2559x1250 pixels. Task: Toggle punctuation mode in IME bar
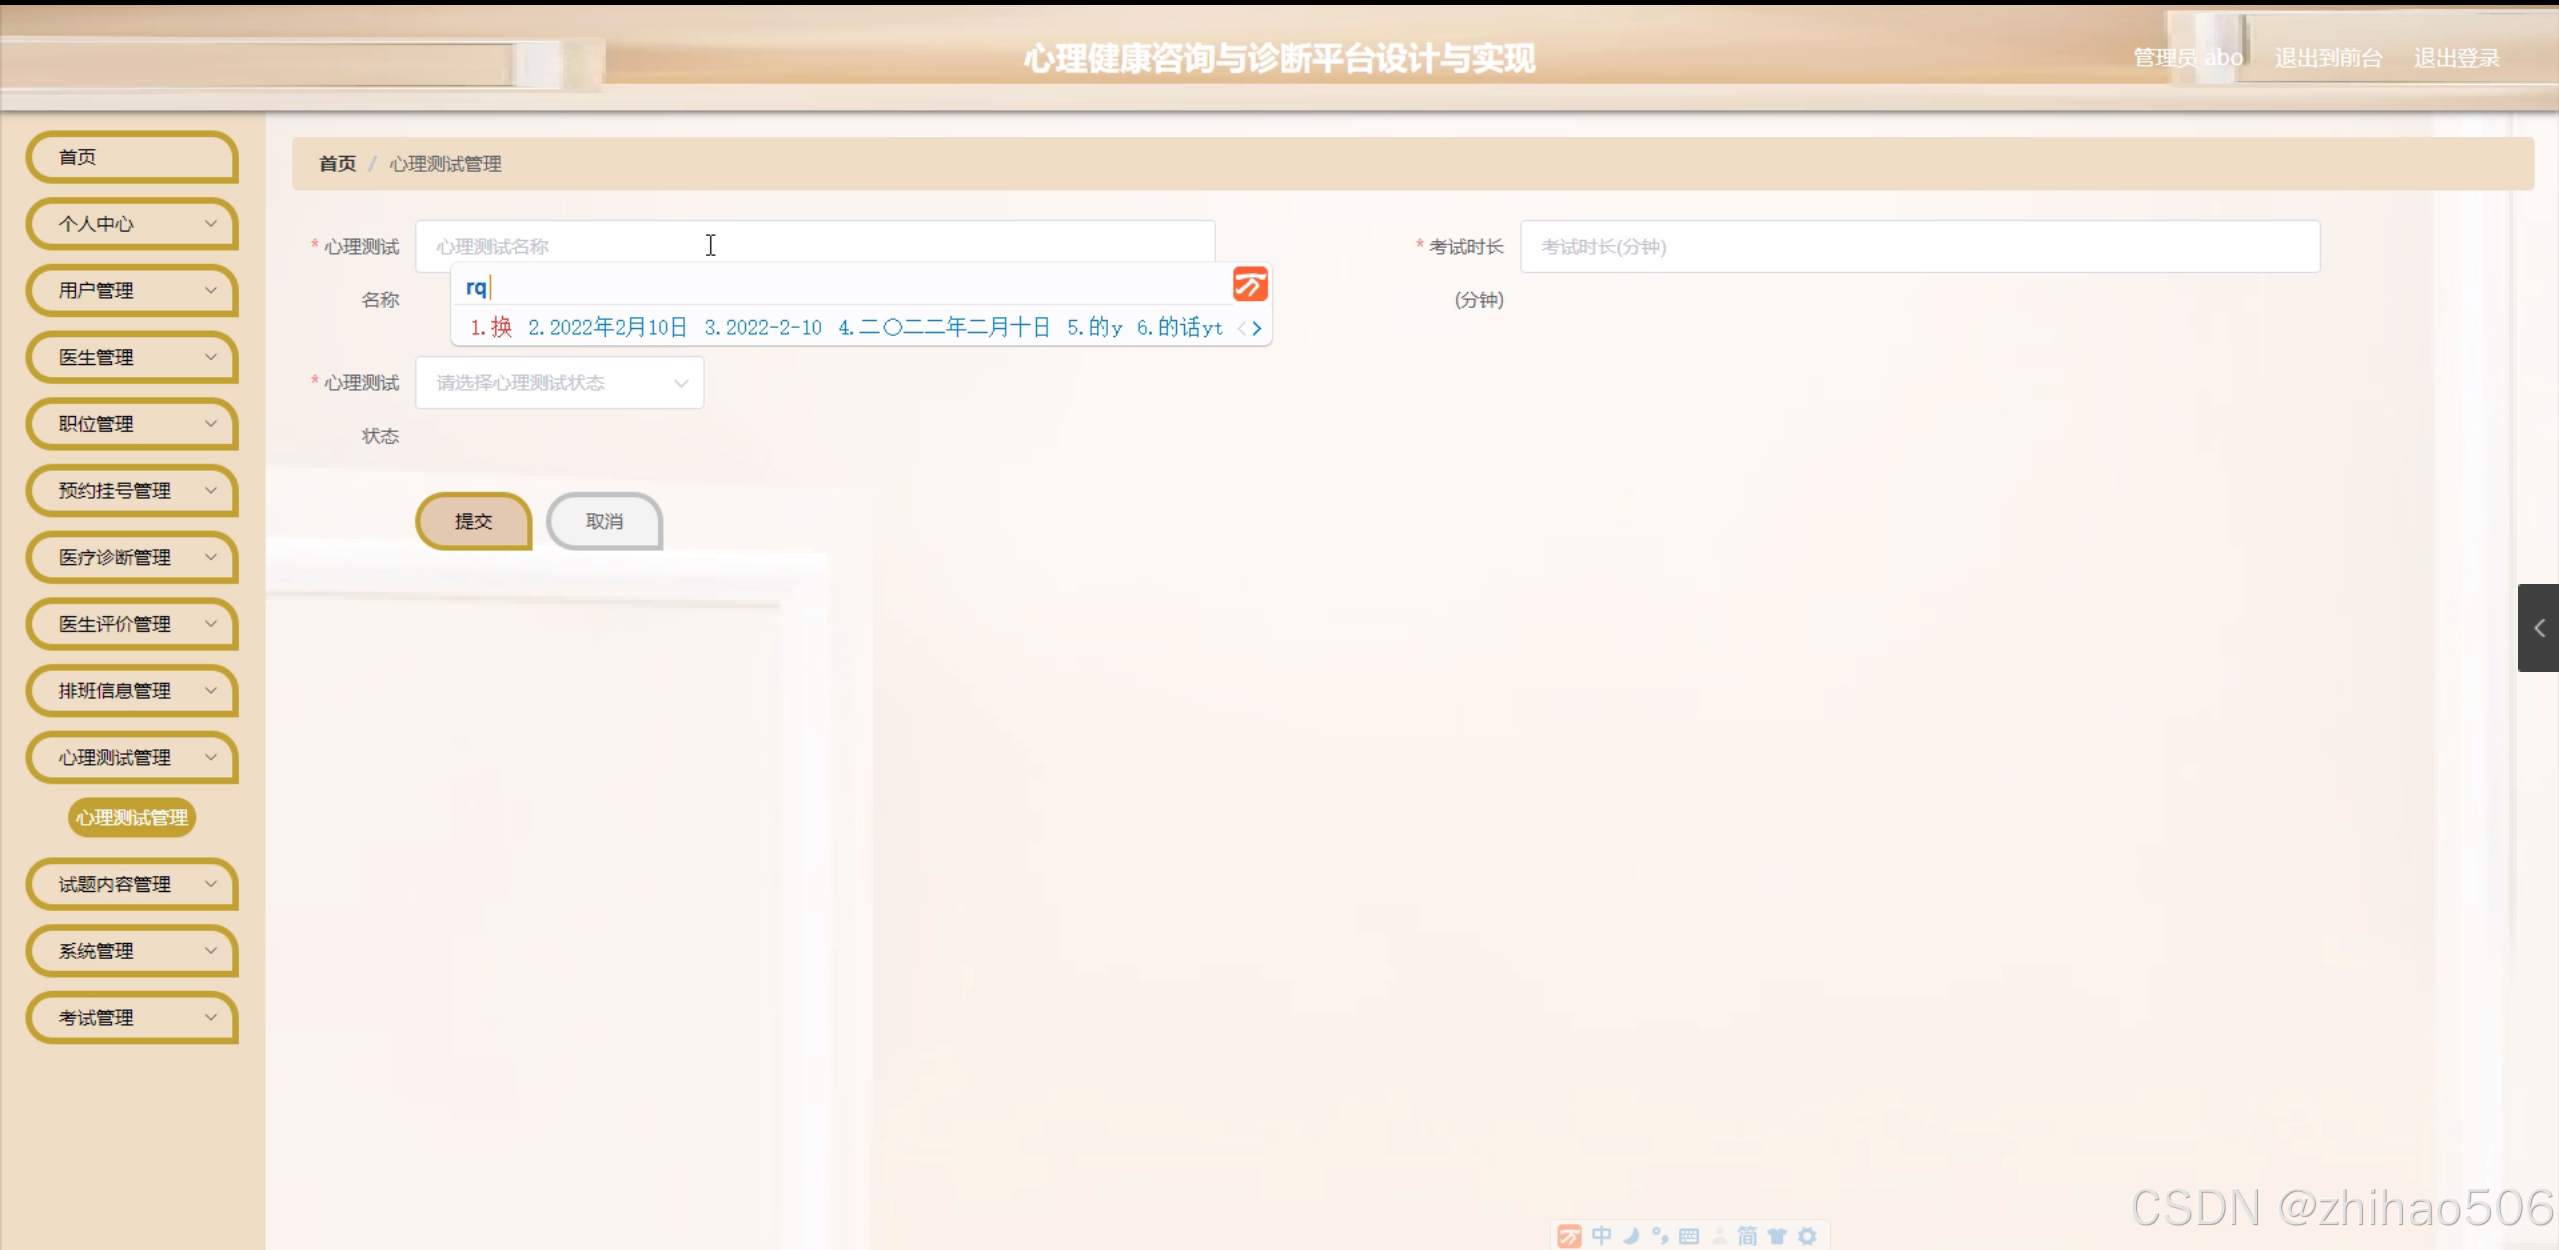[x=1660, y=1236]
